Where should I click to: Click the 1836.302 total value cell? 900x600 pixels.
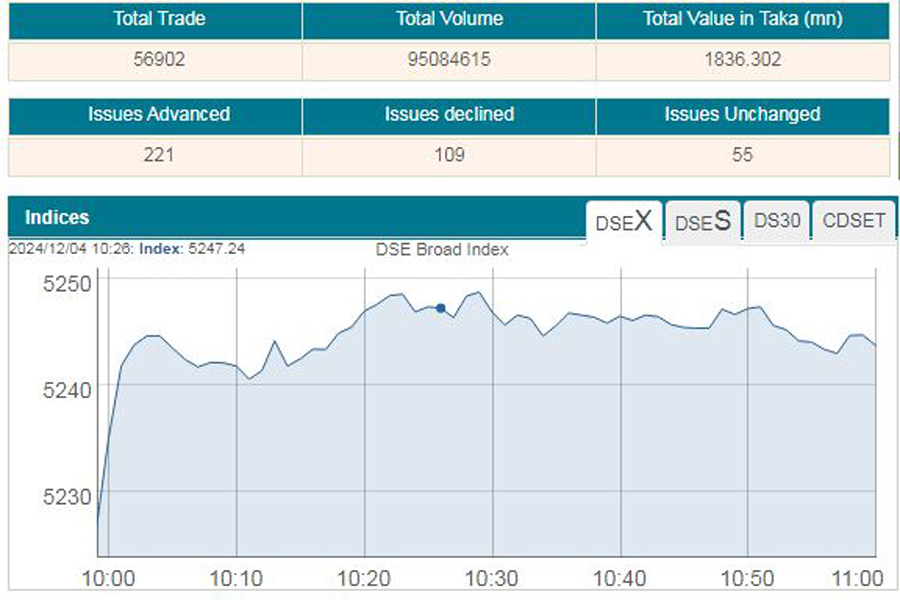tap(742, 59)
